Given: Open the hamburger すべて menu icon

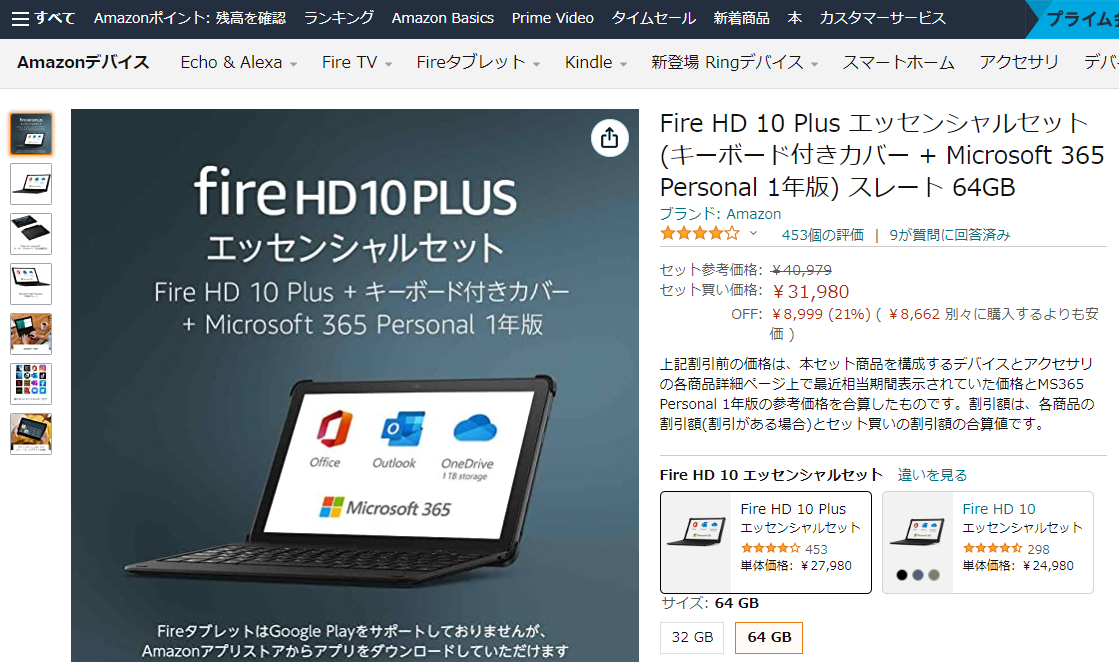Looking at the screenshot, I should (x=21, y=19).
